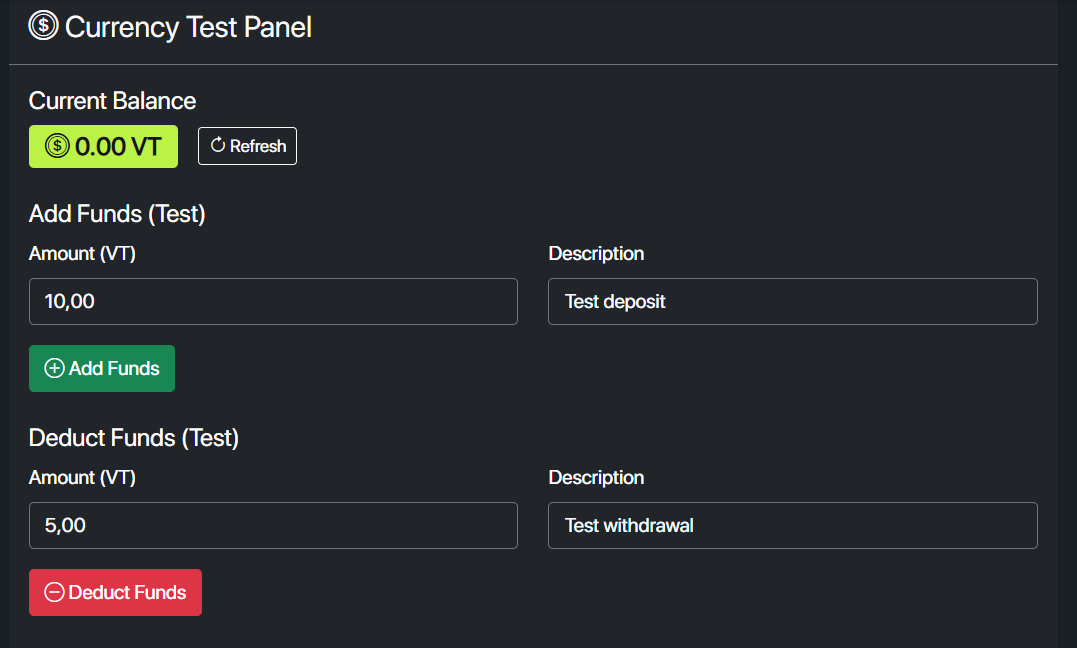This screenshot has width=1077, height=648.
Task: Click the Amount (VT) label under Add Funds
Action: pyautogui.click(x=82, y=254)
